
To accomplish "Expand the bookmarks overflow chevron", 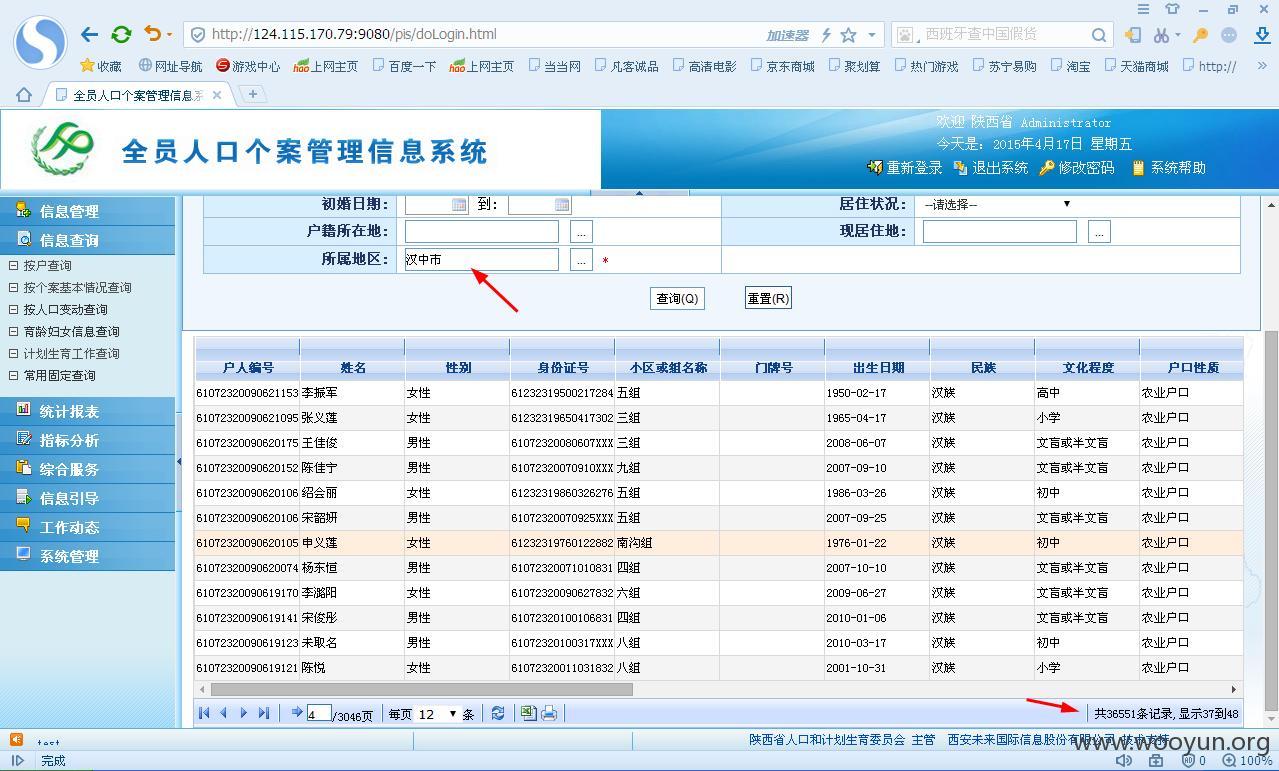I will (1262, 66).
